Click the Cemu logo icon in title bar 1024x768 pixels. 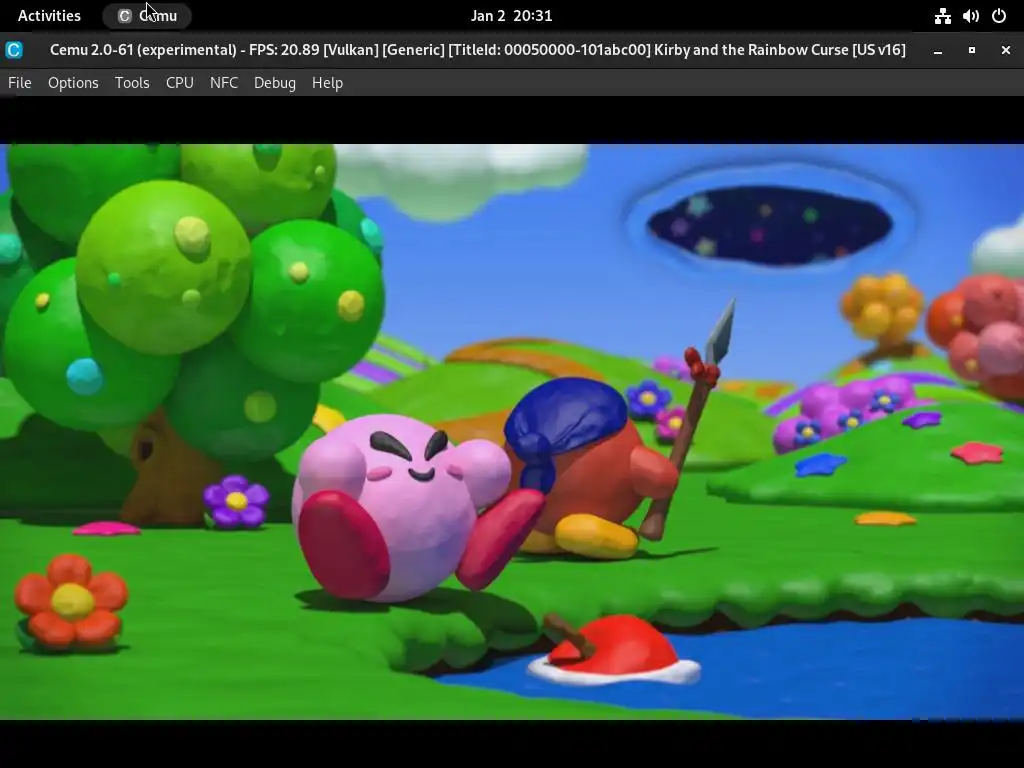pos(14,50)
